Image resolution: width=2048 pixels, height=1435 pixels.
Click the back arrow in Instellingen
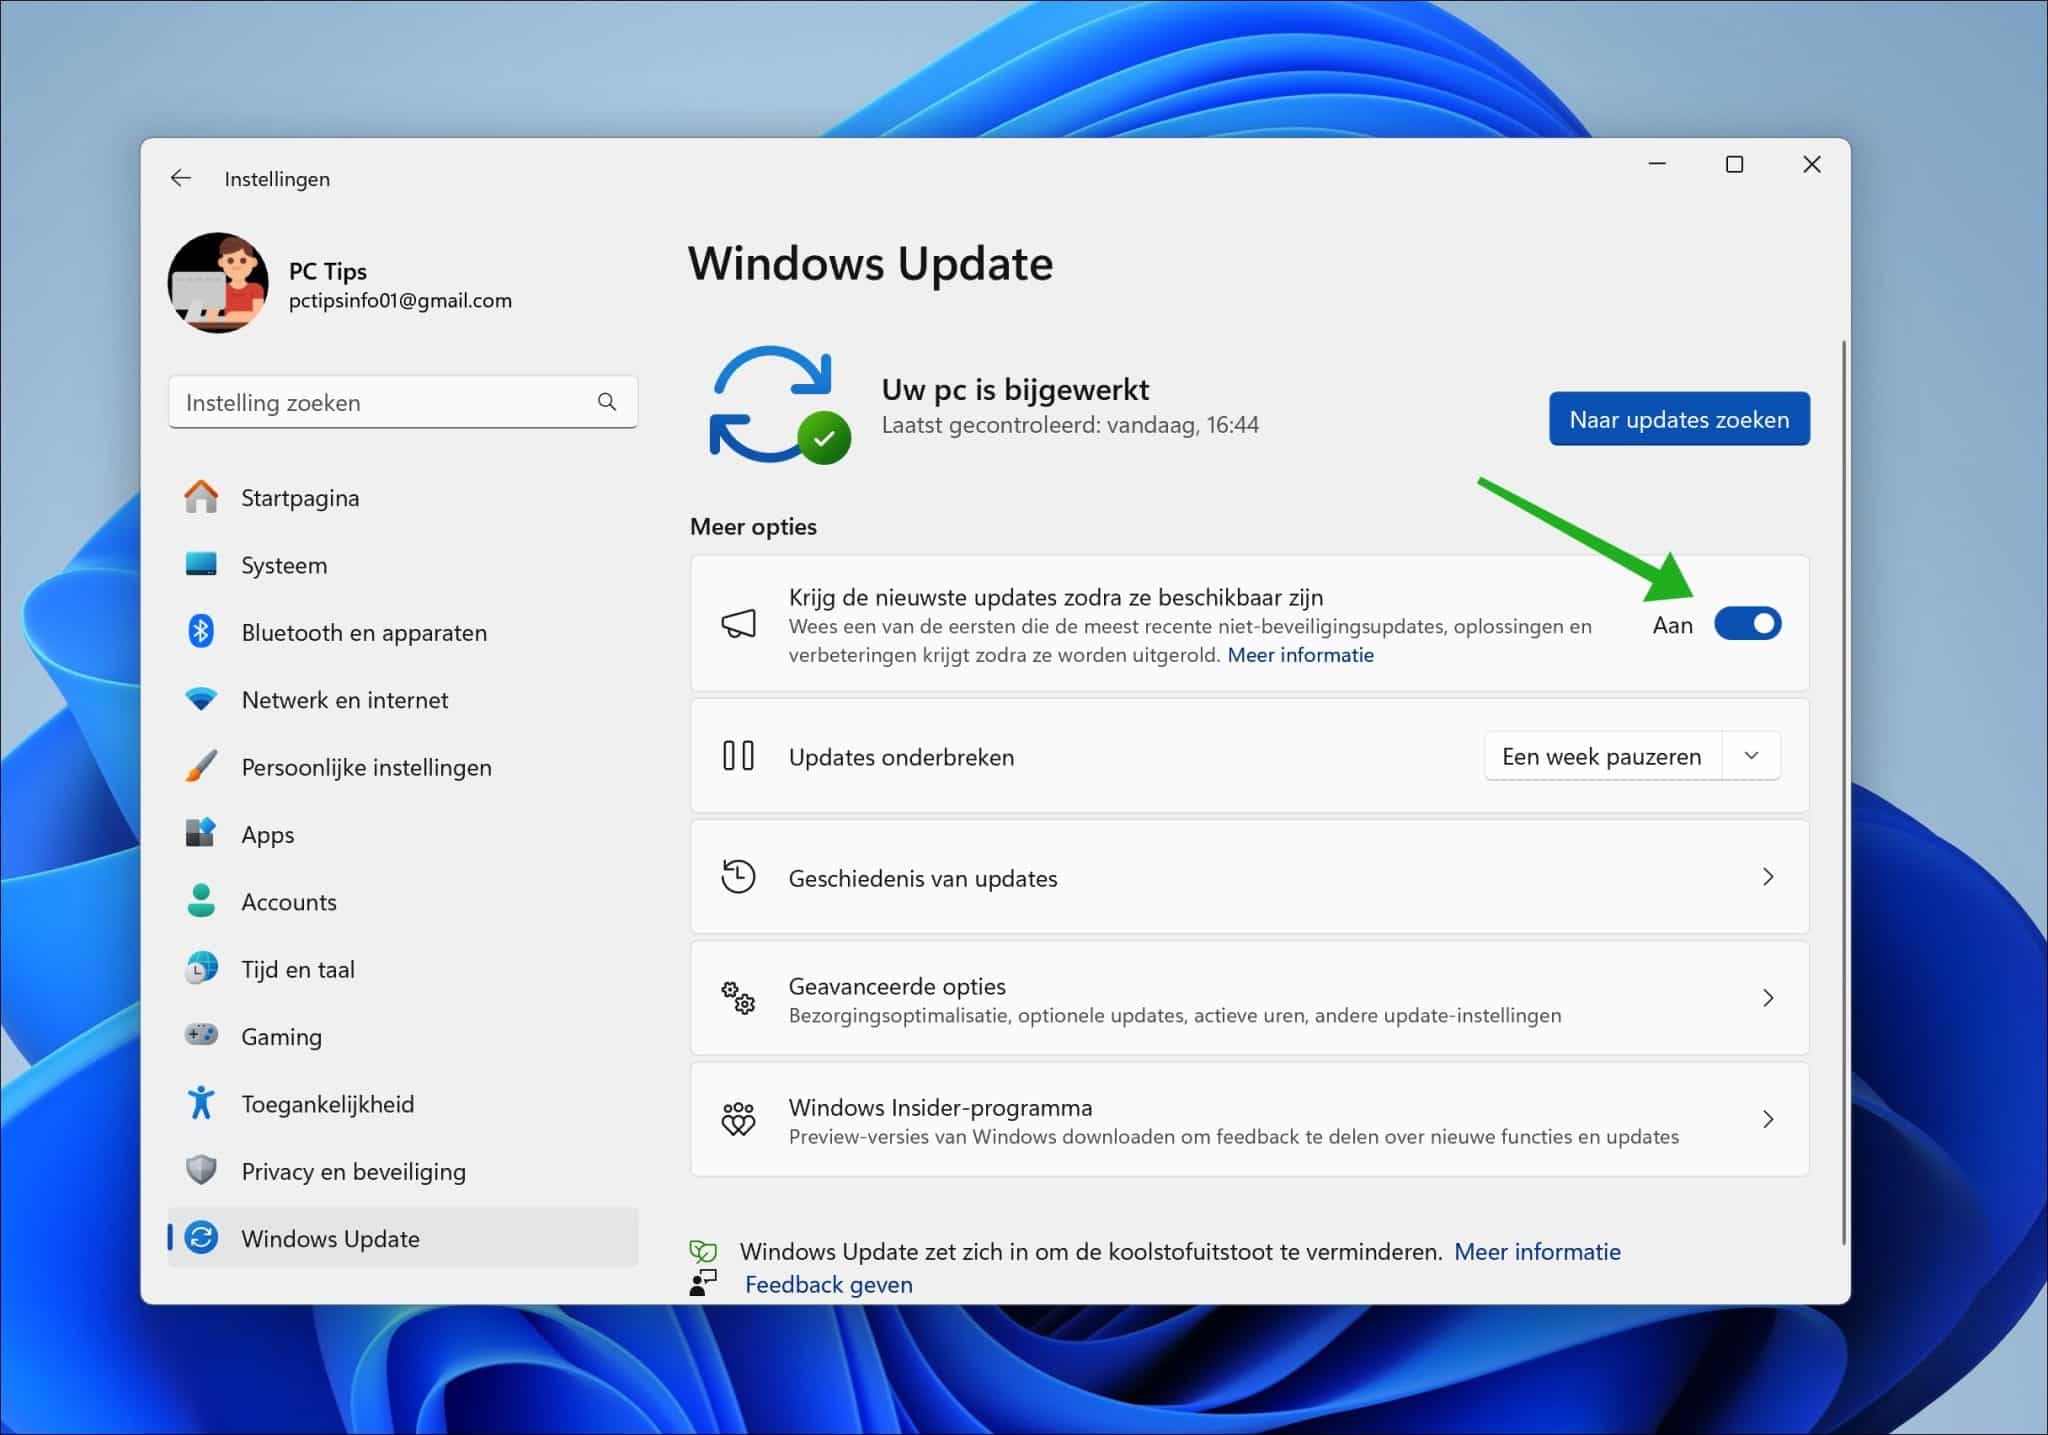point(181,177)
